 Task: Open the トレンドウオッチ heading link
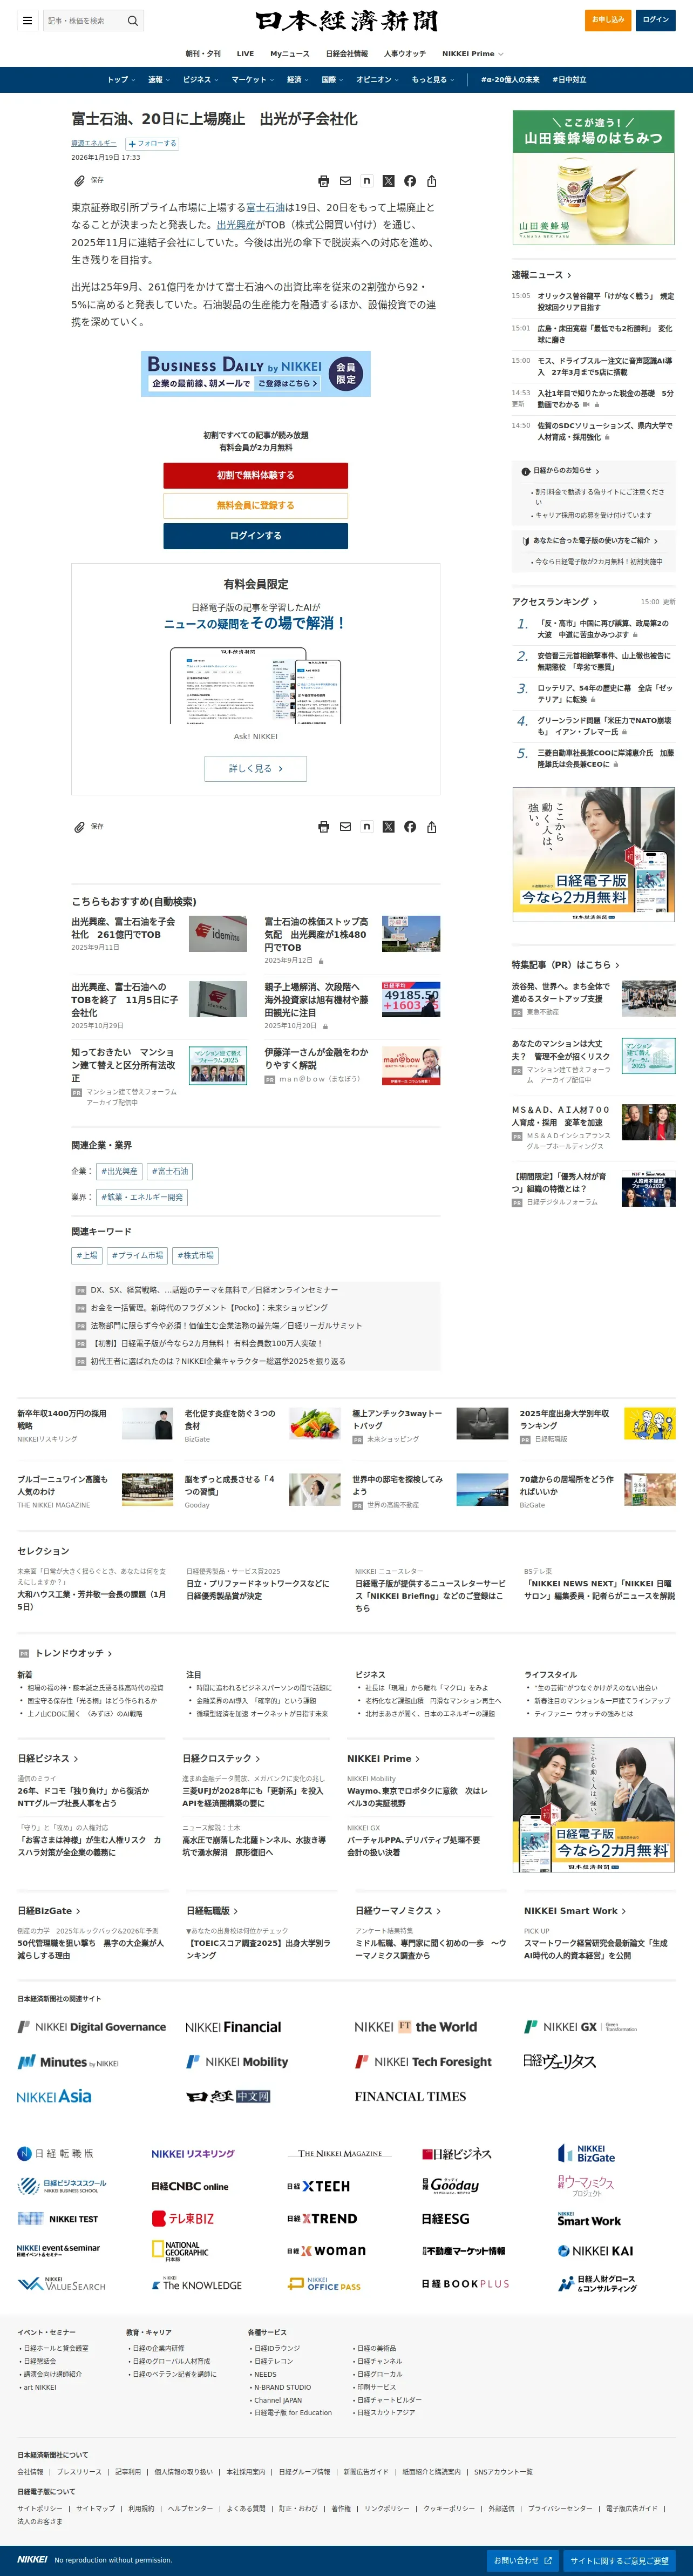click(73, 1653)
